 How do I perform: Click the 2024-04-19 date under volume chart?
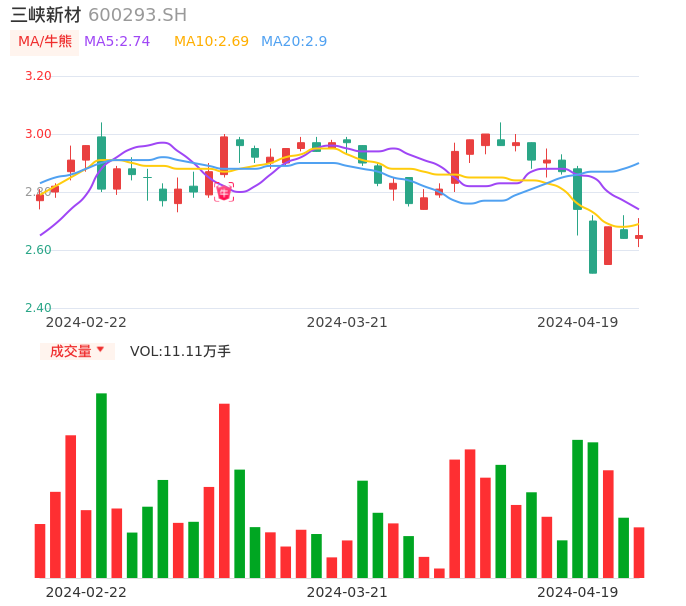[578, 592]
